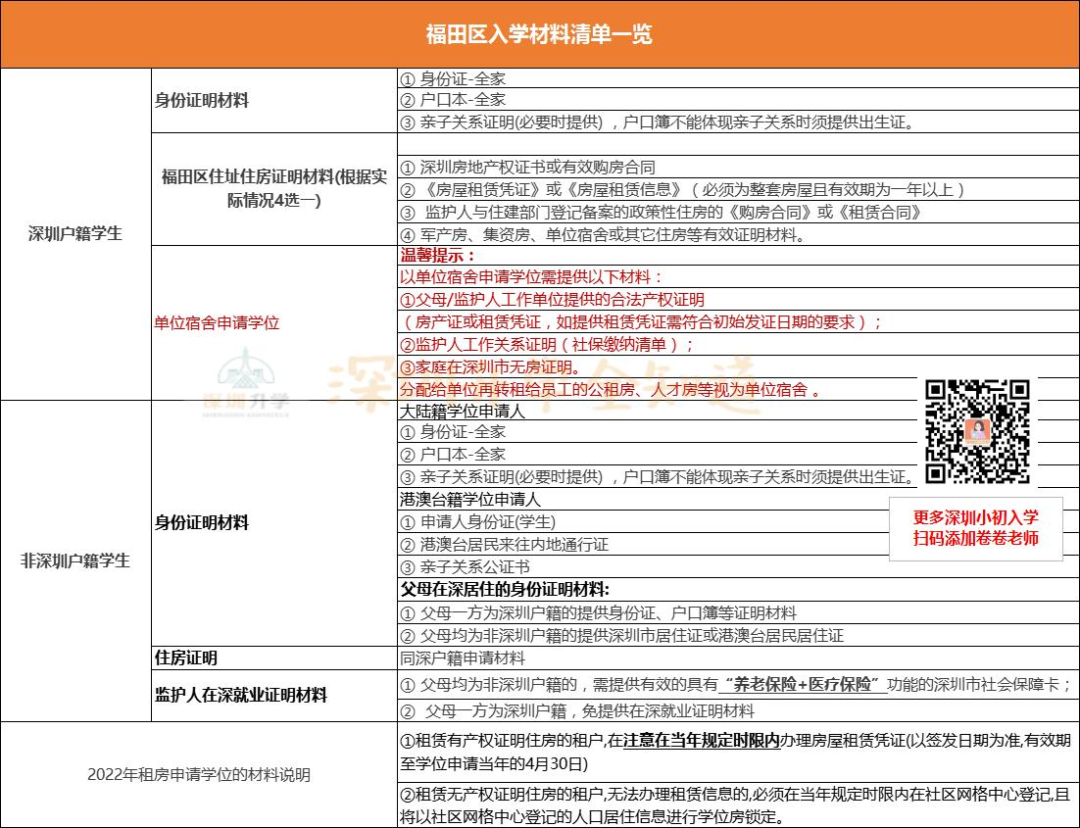The width and height of the screenshot is (1080, 828).
Task: Select the 深圳户籍学生 cell
Action: [x=76, y=234]
